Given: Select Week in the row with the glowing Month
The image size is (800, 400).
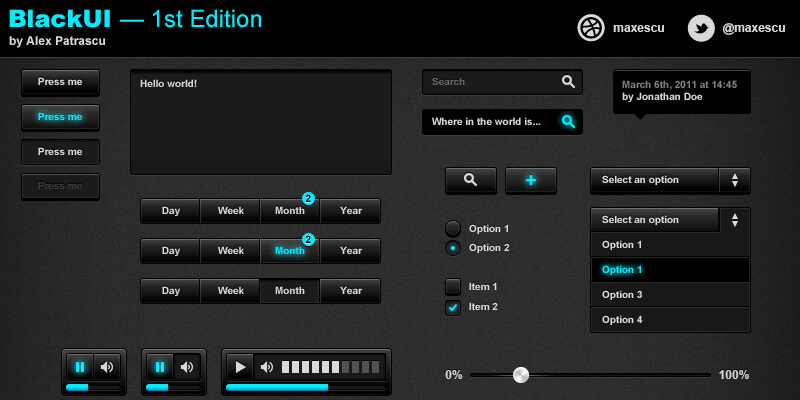Looking at the screenshot, I should tap(231, 251).
